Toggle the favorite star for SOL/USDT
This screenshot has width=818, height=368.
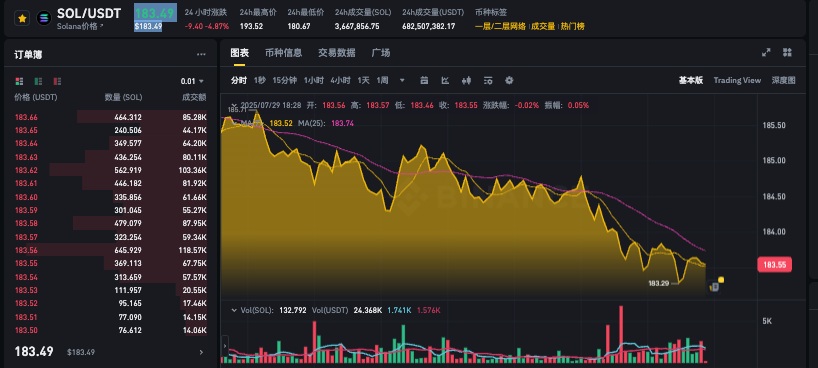coord(22,18)
